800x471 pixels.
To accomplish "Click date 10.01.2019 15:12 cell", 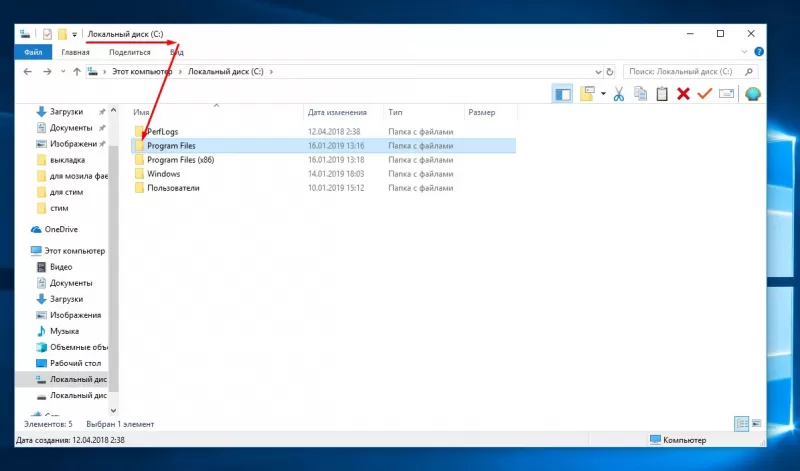I will tap(336, 188).
